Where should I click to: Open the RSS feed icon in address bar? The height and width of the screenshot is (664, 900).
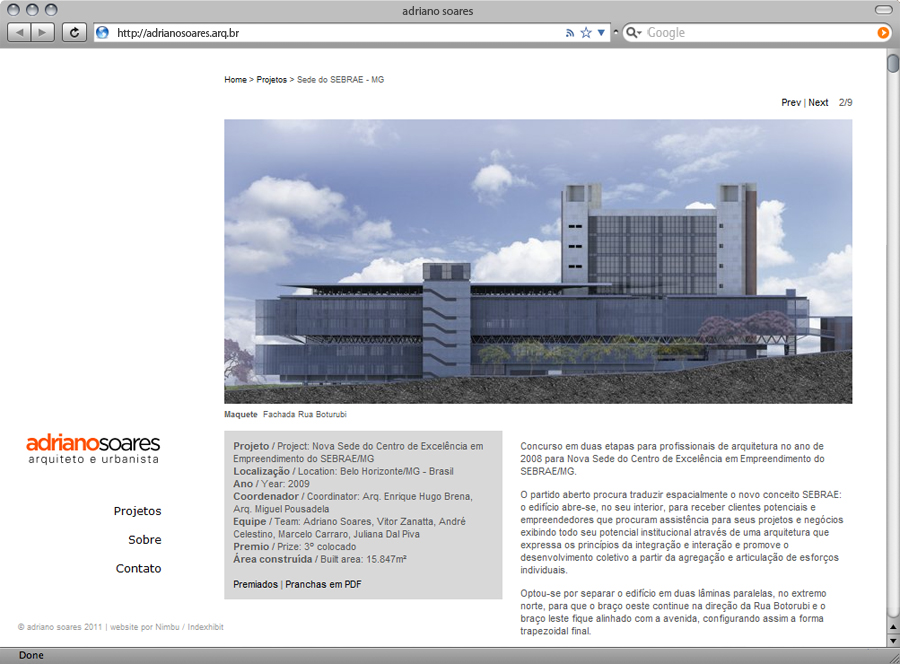(569, 33)
